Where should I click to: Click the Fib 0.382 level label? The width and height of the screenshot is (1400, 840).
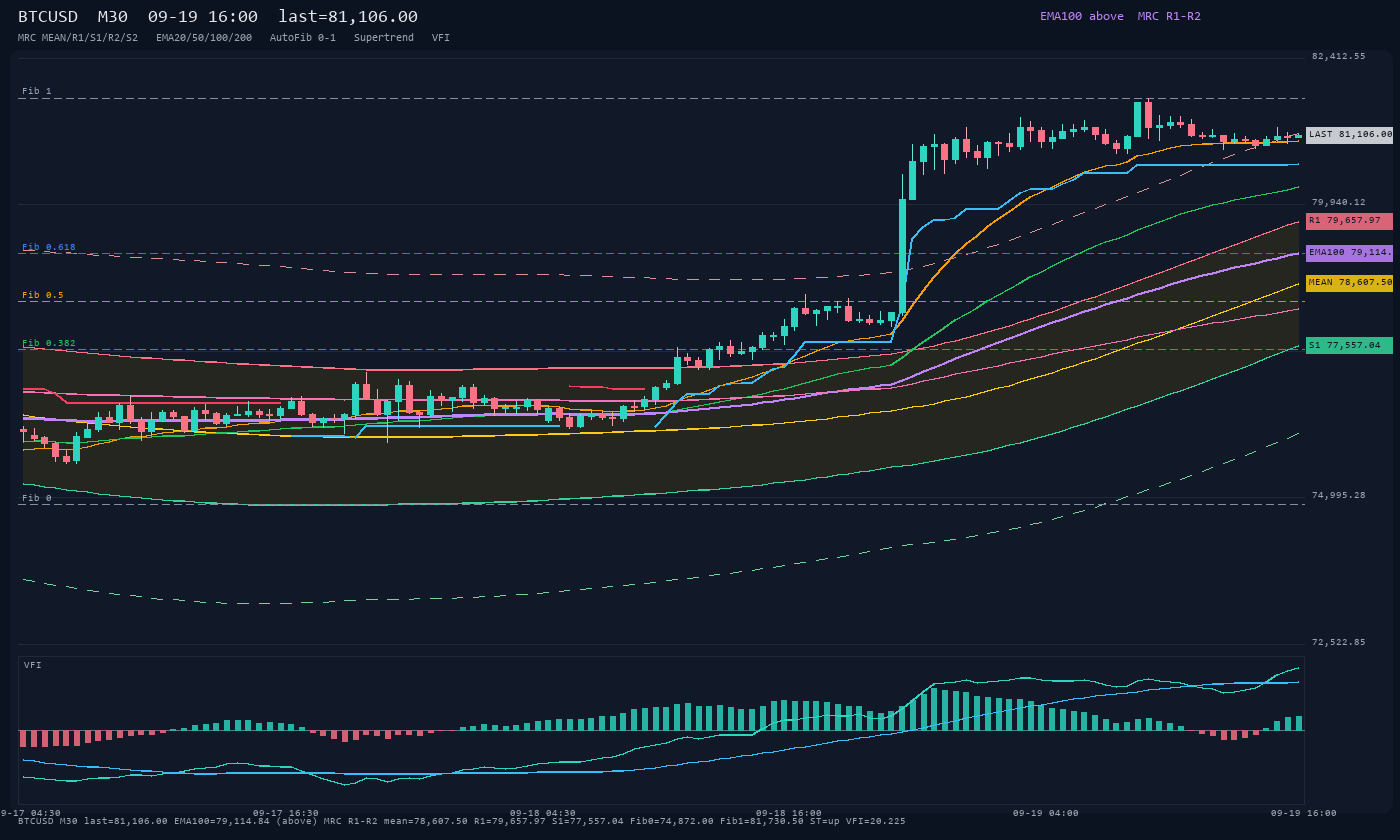pos(49,343)
